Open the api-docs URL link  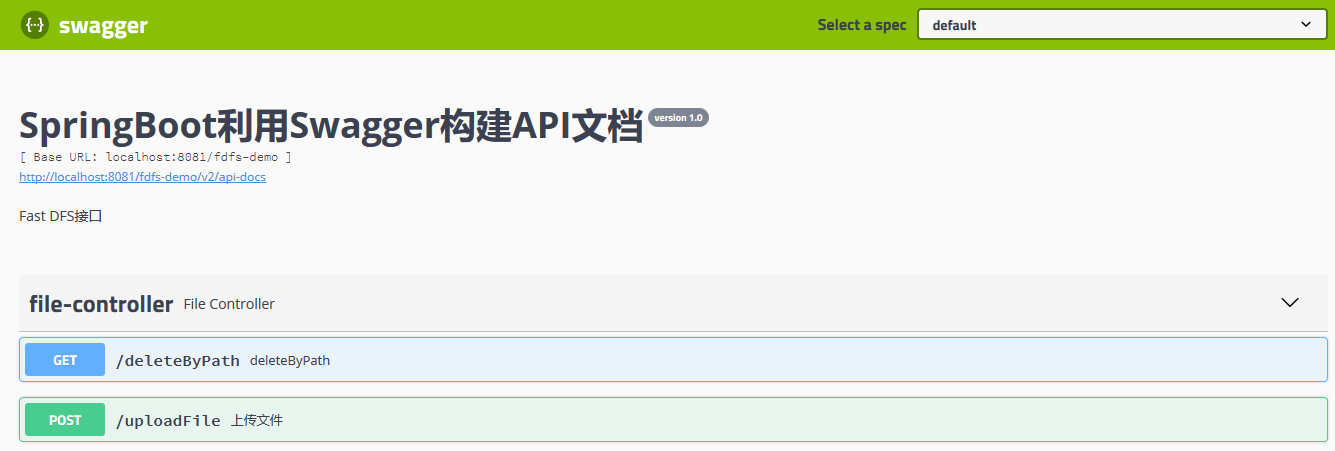point(142,177)
